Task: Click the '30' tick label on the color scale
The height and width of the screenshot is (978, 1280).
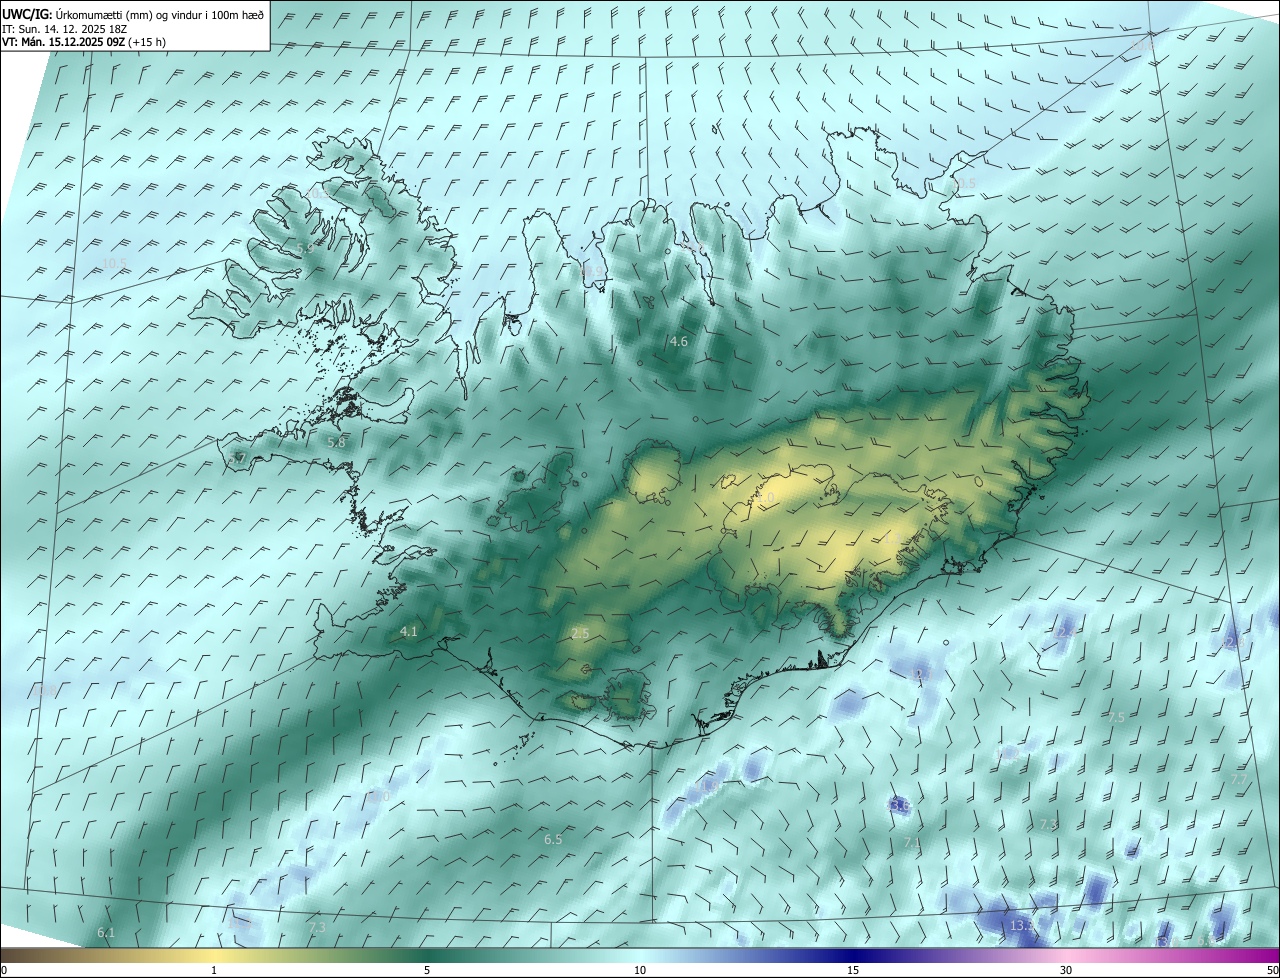Action: (1066, 970)
